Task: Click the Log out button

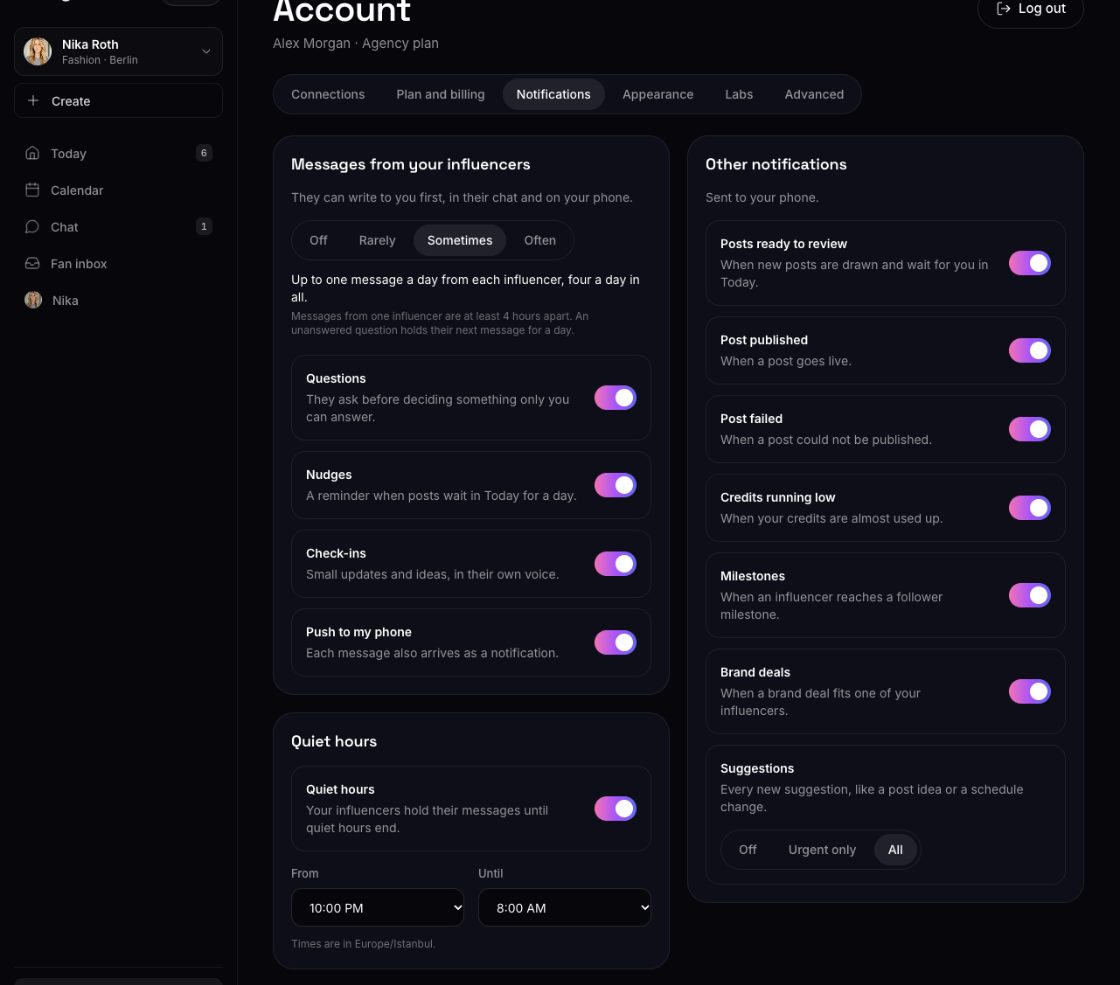Action: 1031,9
